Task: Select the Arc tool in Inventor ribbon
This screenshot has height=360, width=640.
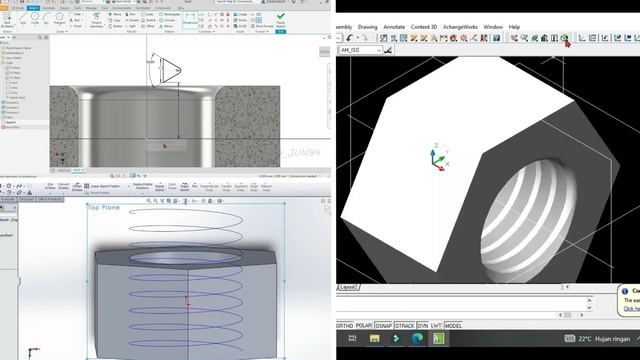Action: pyautogui.click(x=47, y=19)
